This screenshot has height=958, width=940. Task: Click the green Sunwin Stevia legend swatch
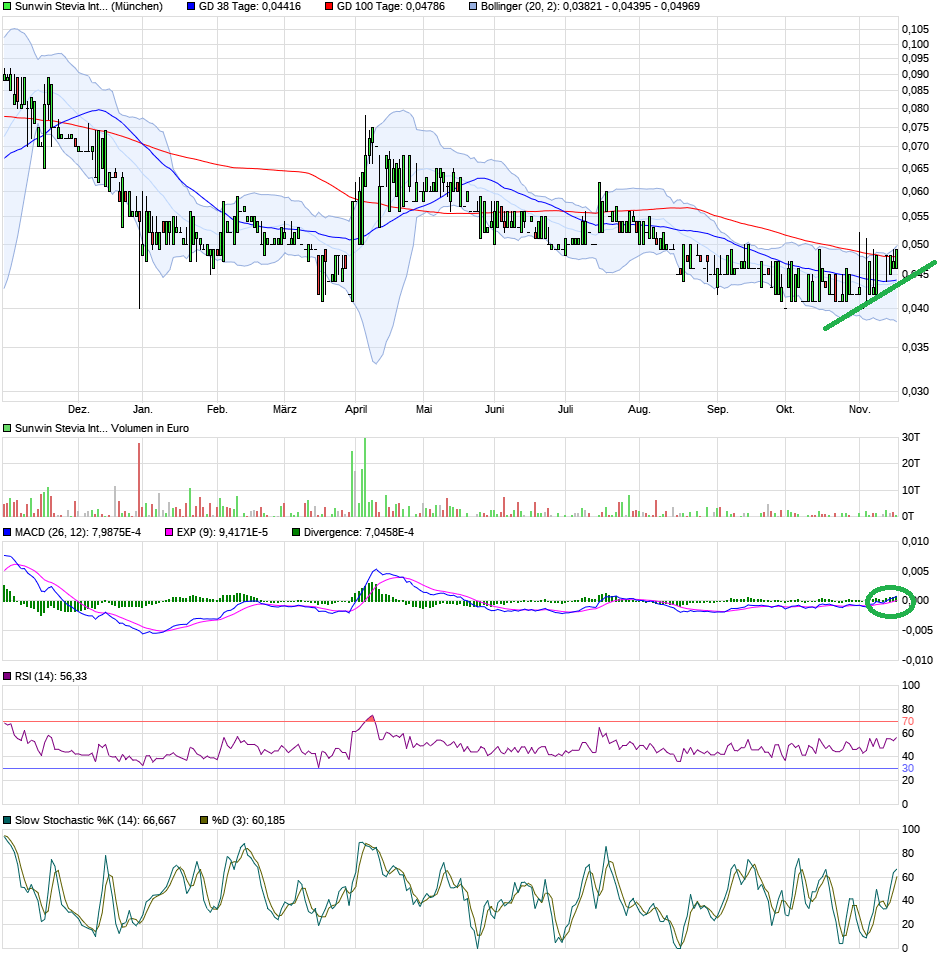(7, 7)
